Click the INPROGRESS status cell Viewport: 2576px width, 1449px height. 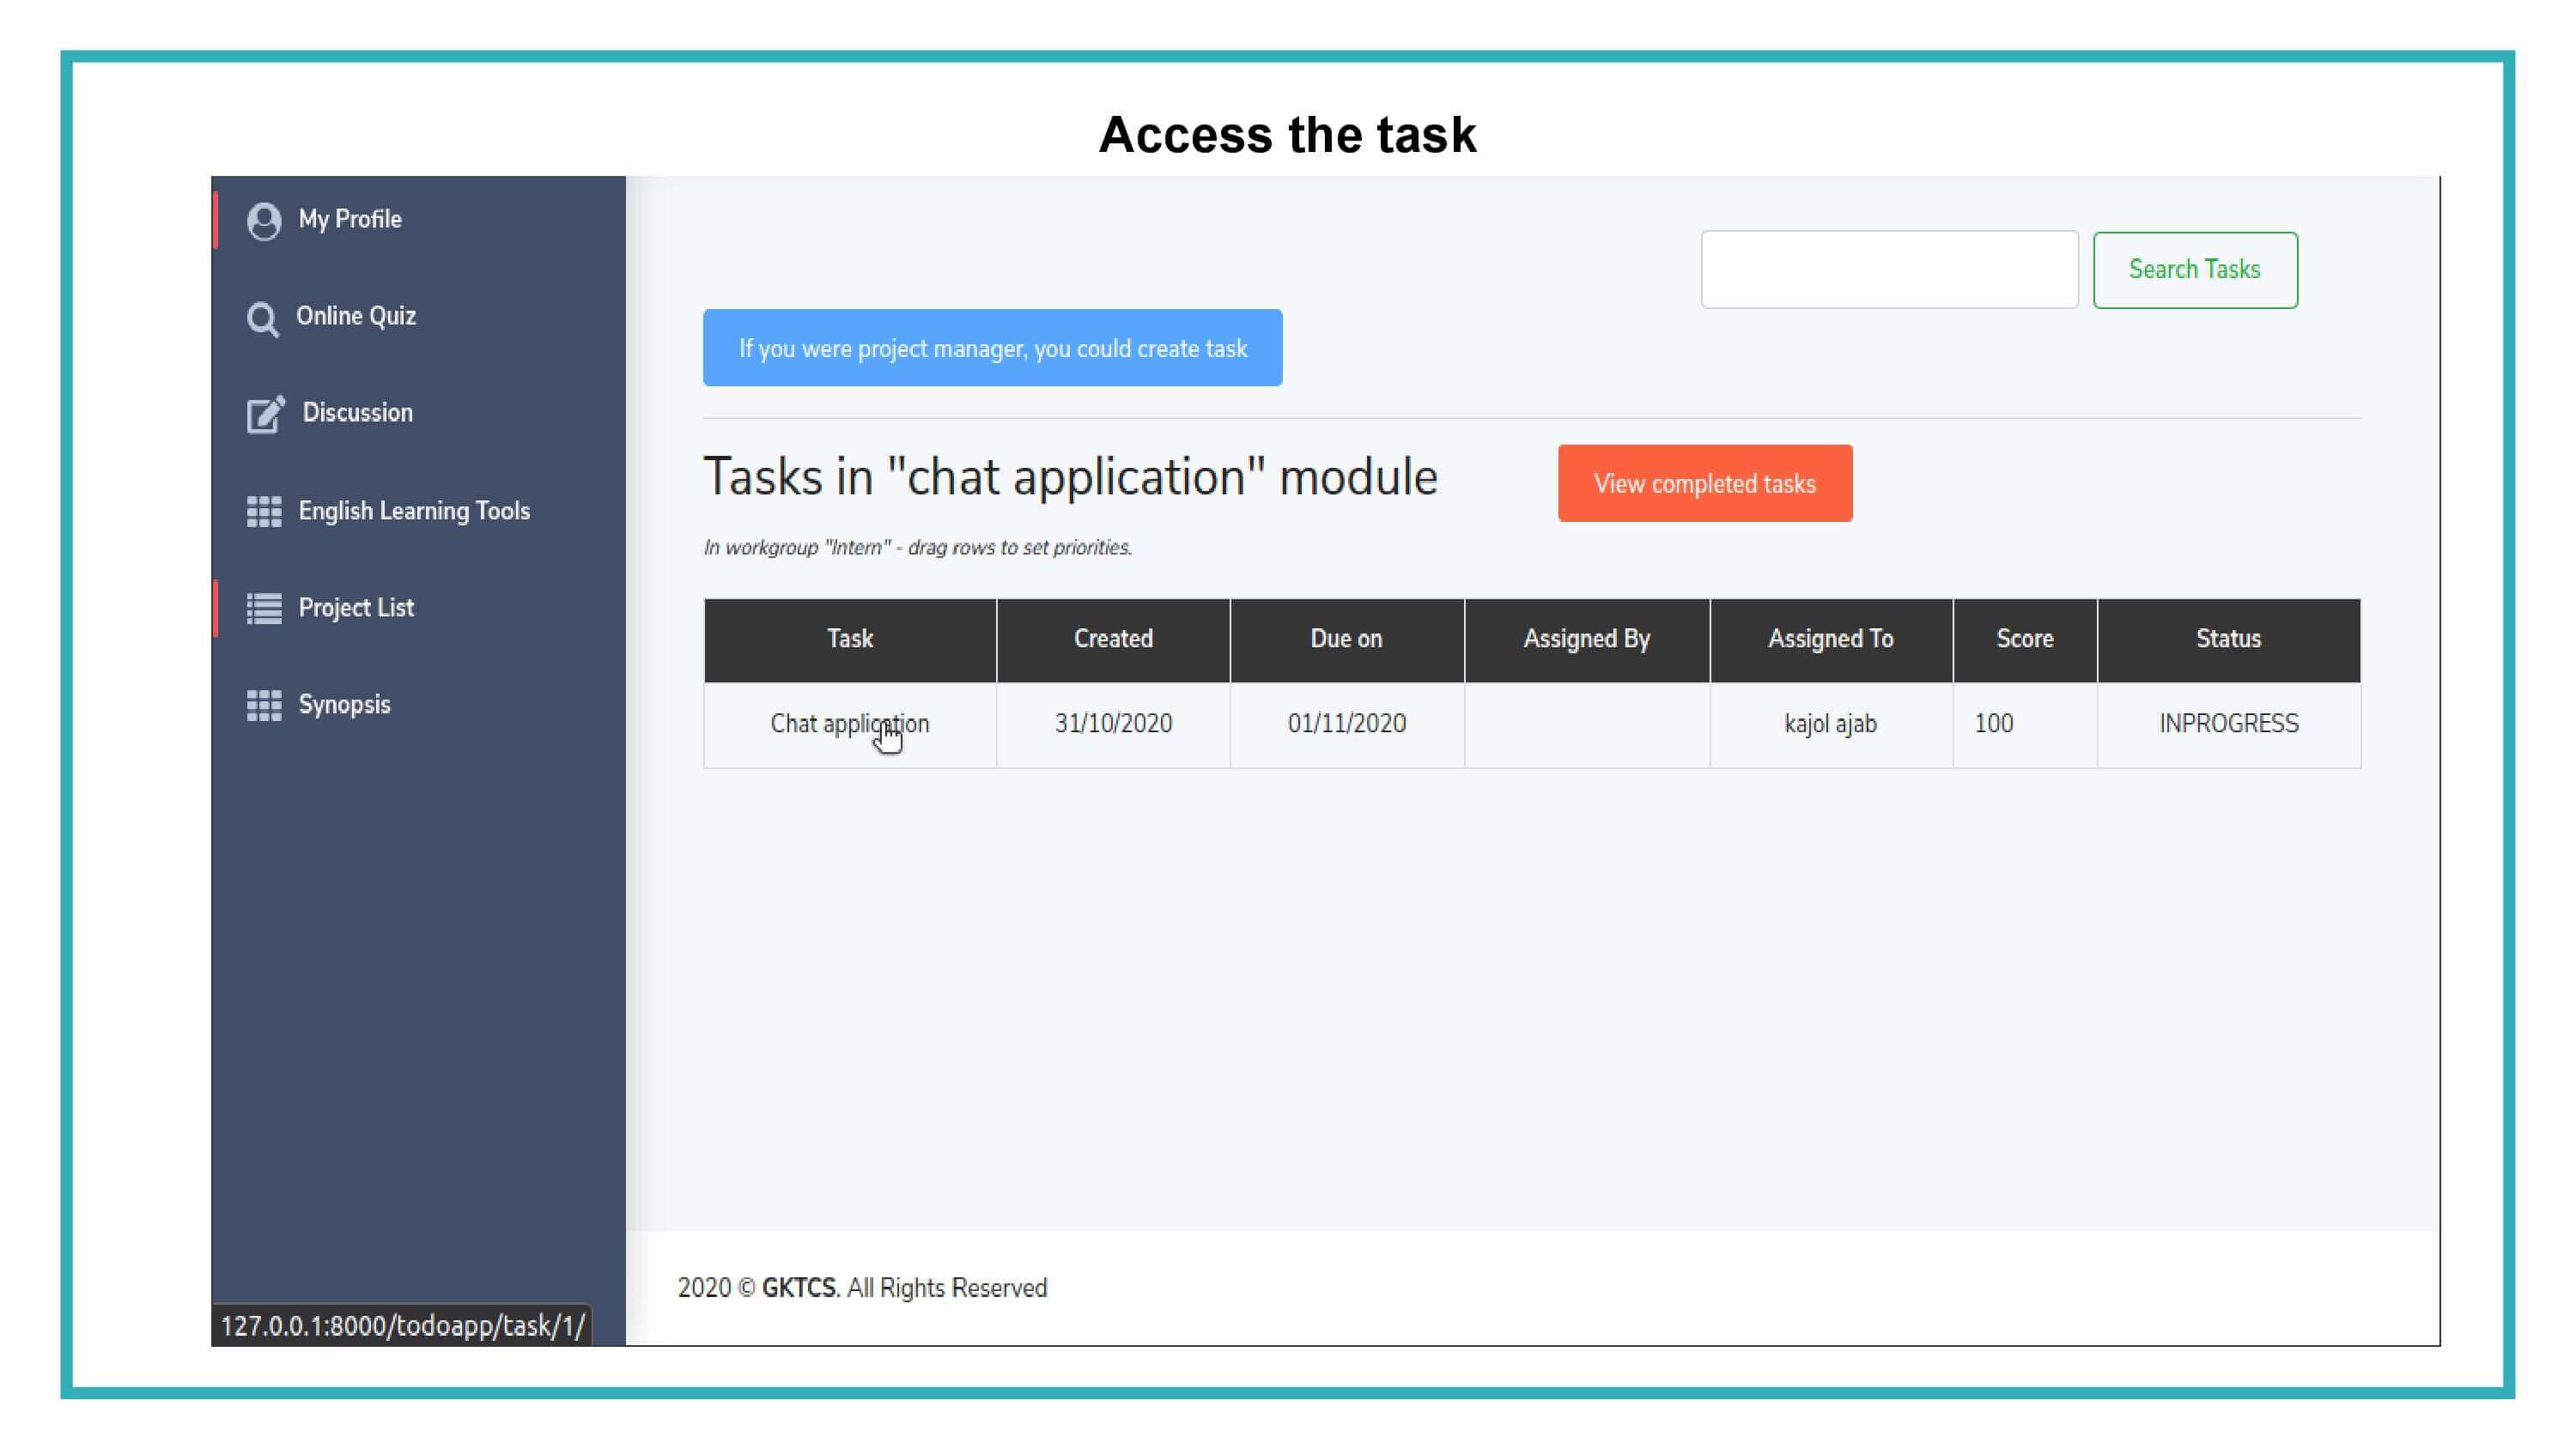click(2229, 725)
